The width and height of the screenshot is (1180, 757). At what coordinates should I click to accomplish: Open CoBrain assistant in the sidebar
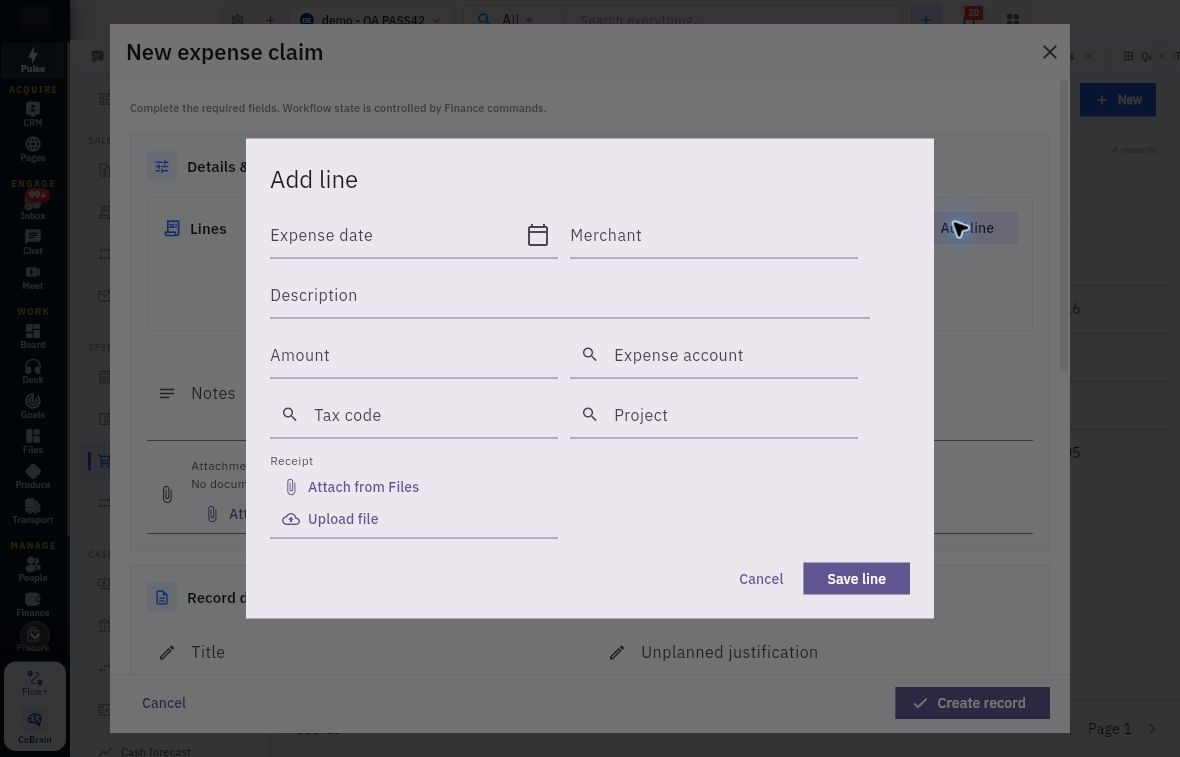(35, 728)
